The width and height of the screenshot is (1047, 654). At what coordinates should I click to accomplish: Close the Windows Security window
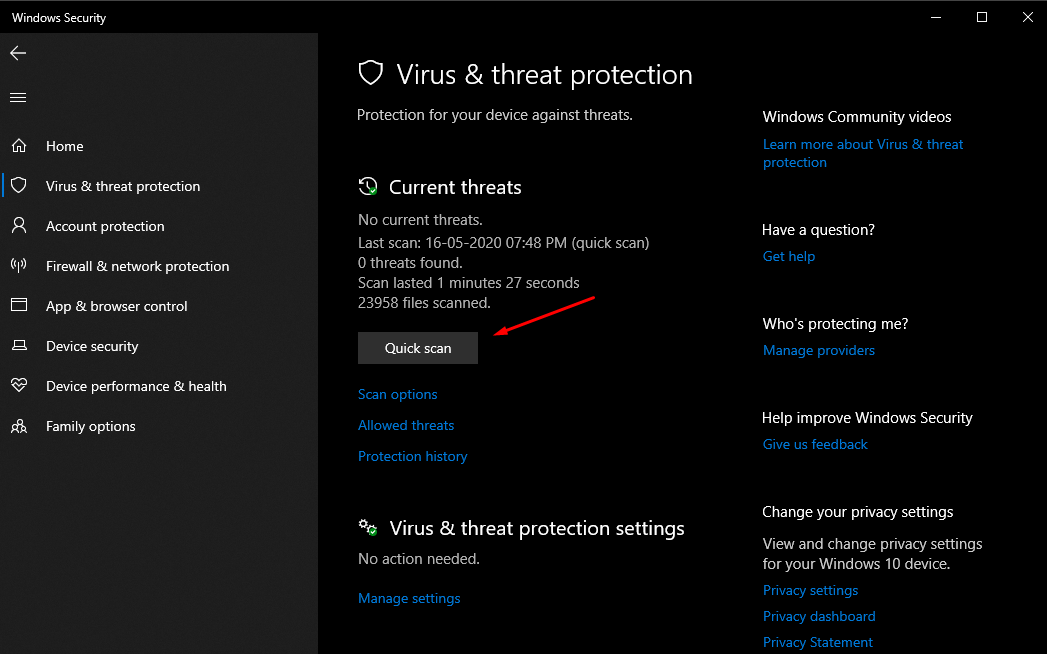click(x=1028, y=17)
